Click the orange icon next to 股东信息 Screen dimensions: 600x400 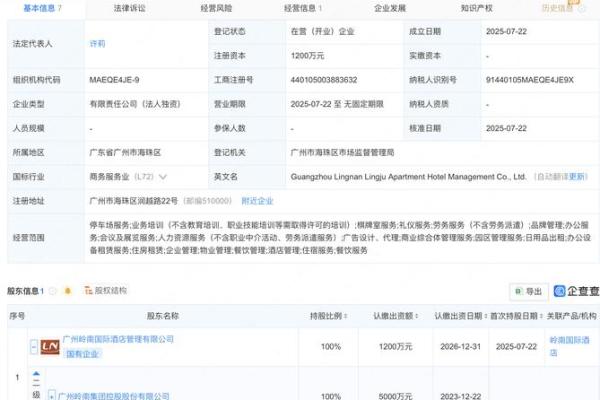[x=68, y=291]
